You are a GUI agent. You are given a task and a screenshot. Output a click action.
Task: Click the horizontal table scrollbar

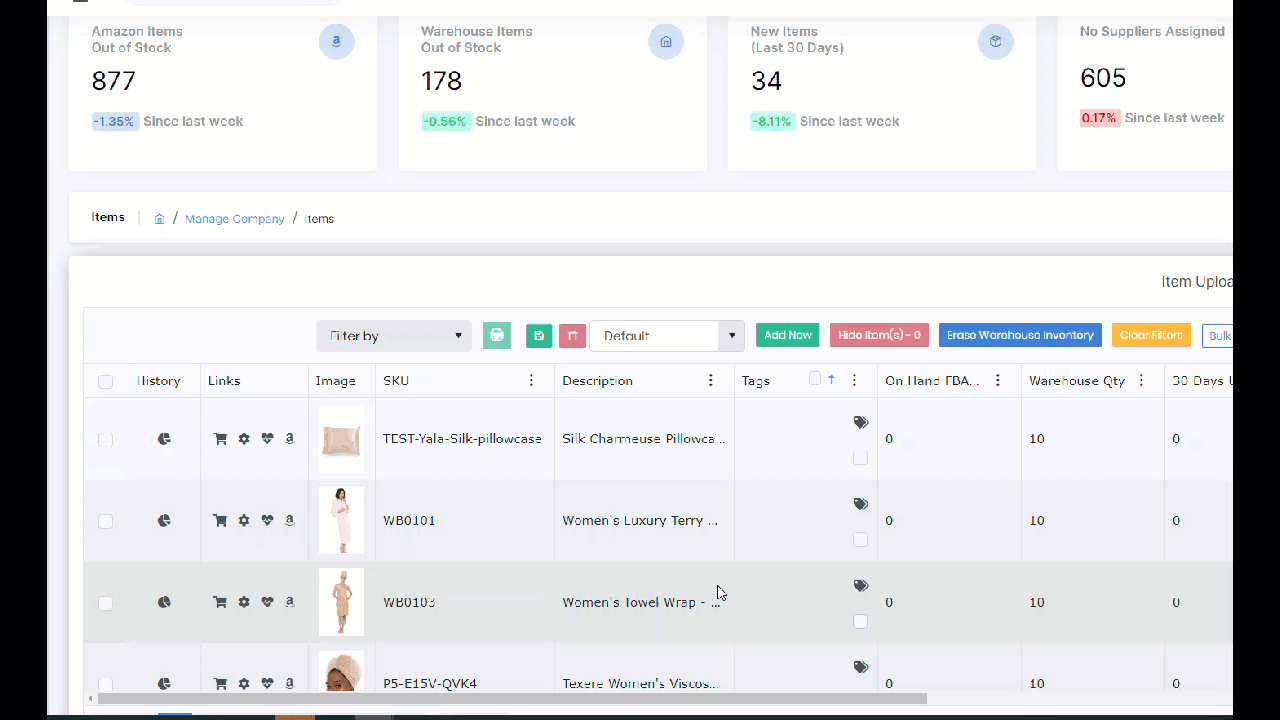point(512,698)
